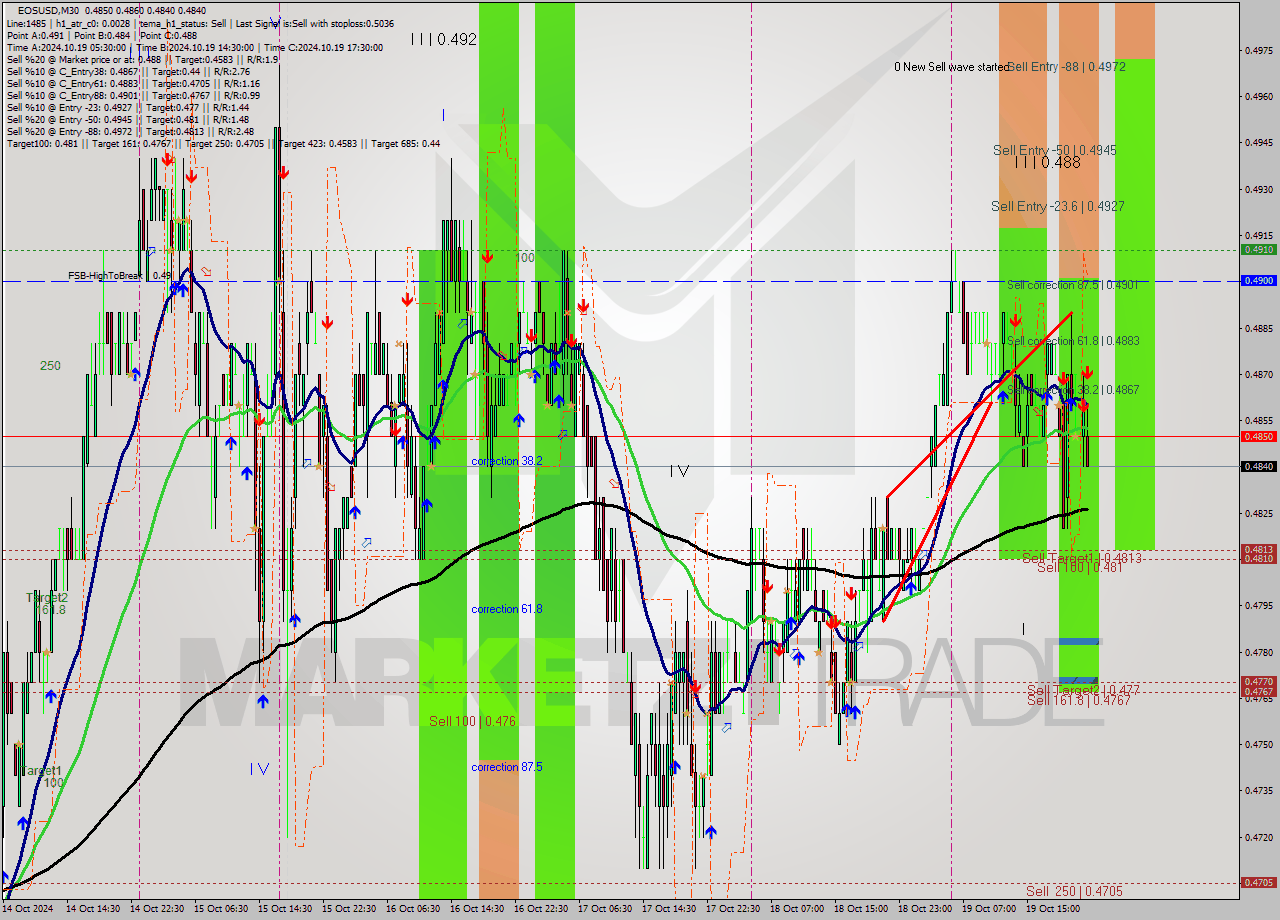Click the 'Sell 250 | 0.4705' label

click(1074, 891)
